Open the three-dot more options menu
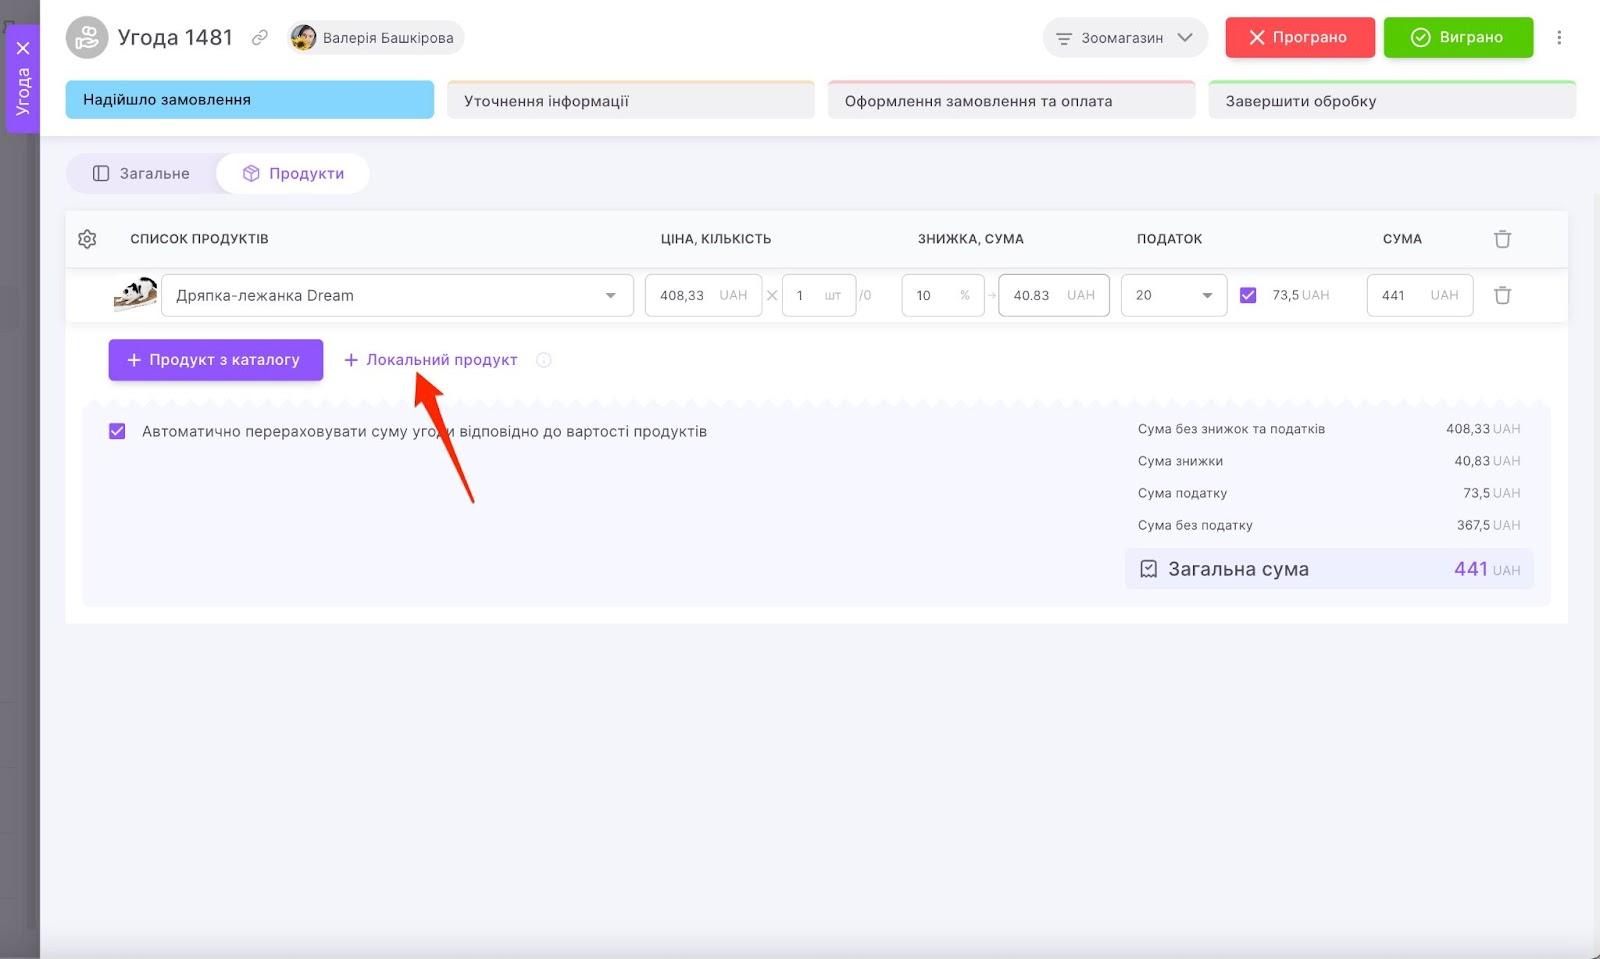 (x=1558, y=38)
